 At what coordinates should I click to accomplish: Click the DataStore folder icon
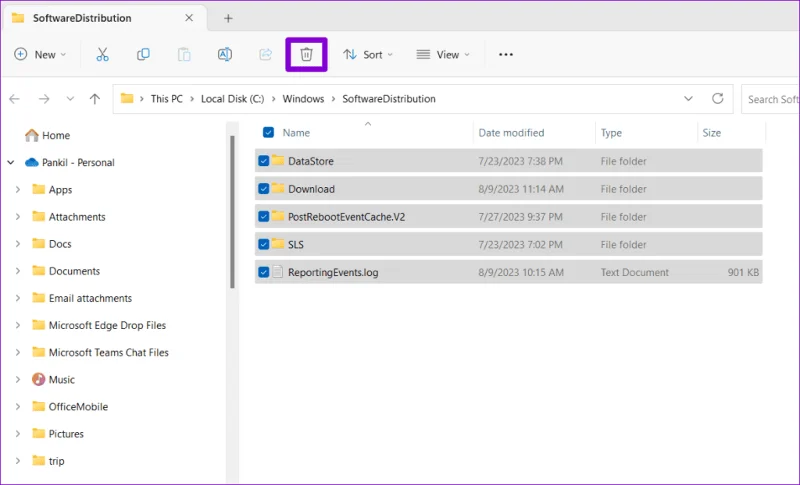(278, 161)
